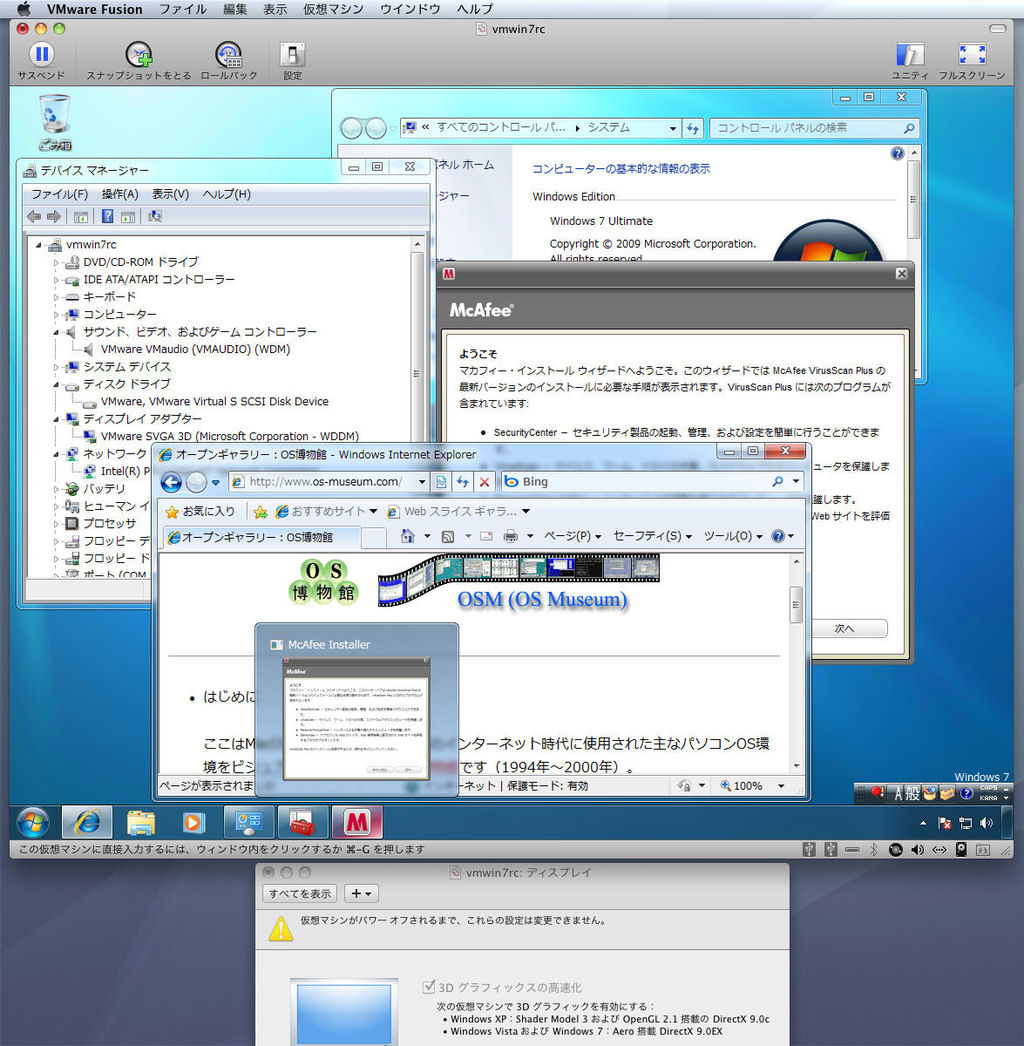This screenshot has width=1024, height=1046.
Task: Select the McAfee red M taskbar icon
Action: 357,822
